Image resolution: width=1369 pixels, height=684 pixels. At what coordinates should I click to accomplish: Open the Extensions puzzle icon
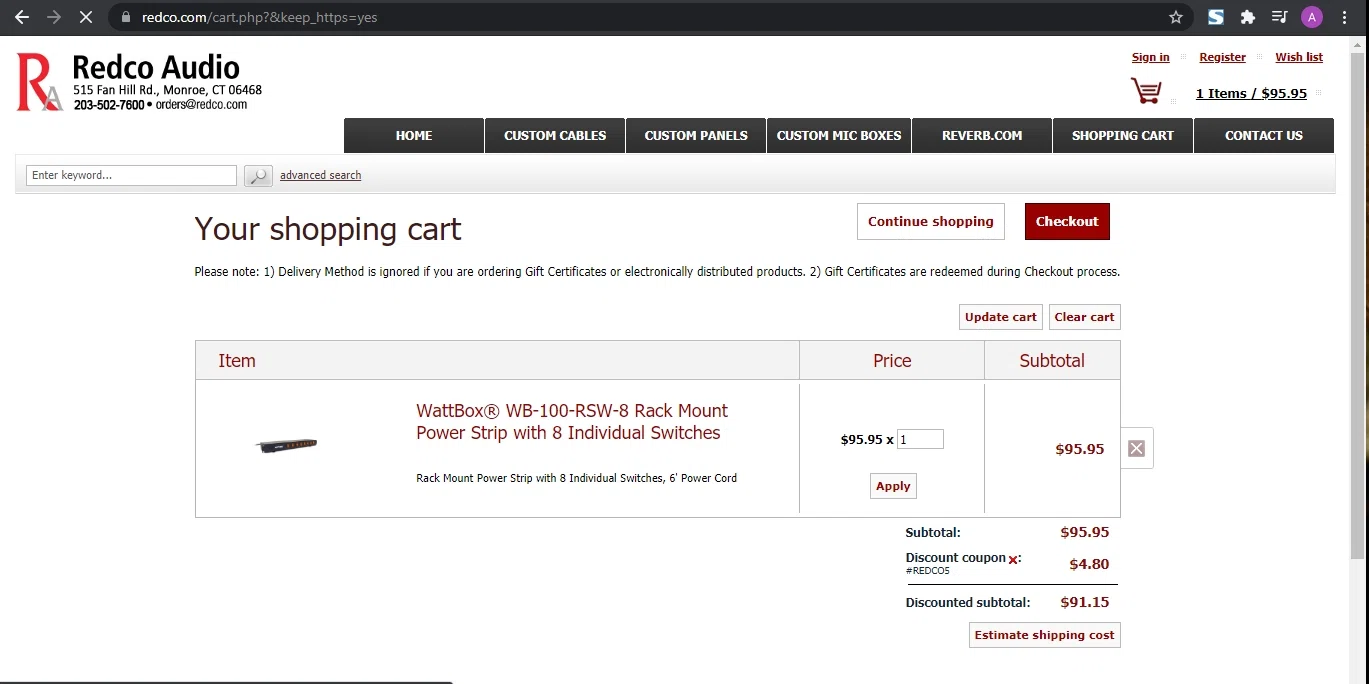click(1247, 17)
